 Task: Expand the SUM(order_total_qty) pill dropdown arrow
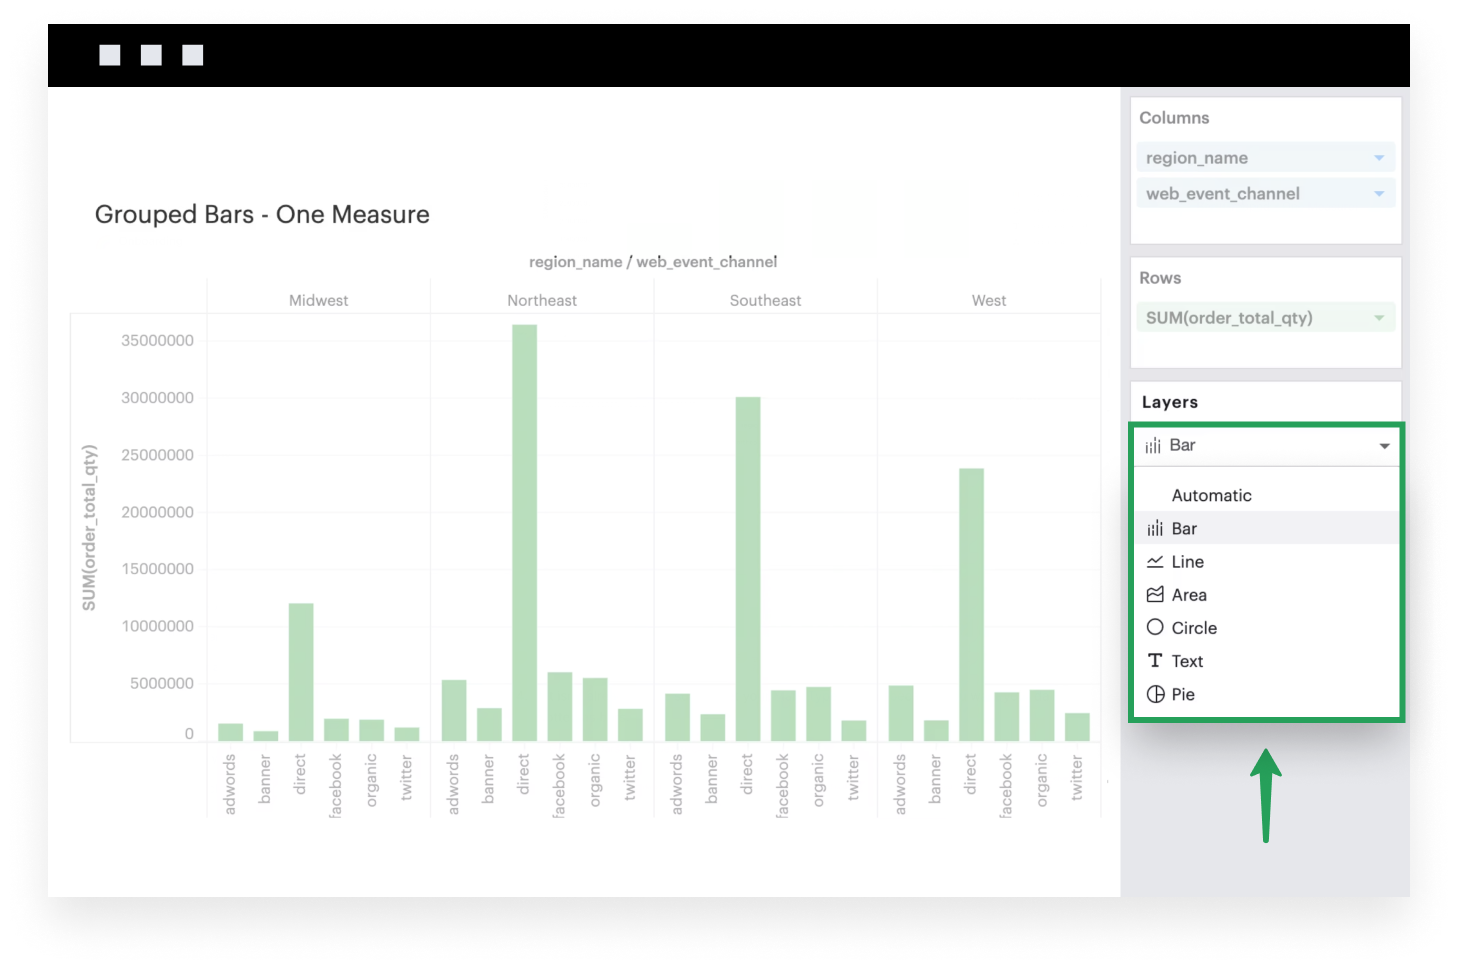1379,318
